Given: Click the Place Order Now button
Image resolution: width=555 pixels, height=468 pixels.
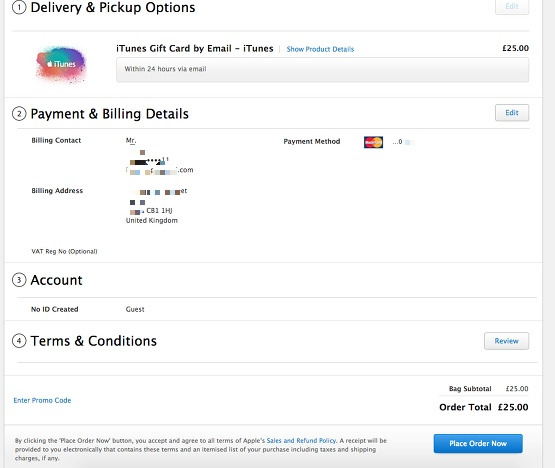Looking at the screenshot, I should coord(478,444).
